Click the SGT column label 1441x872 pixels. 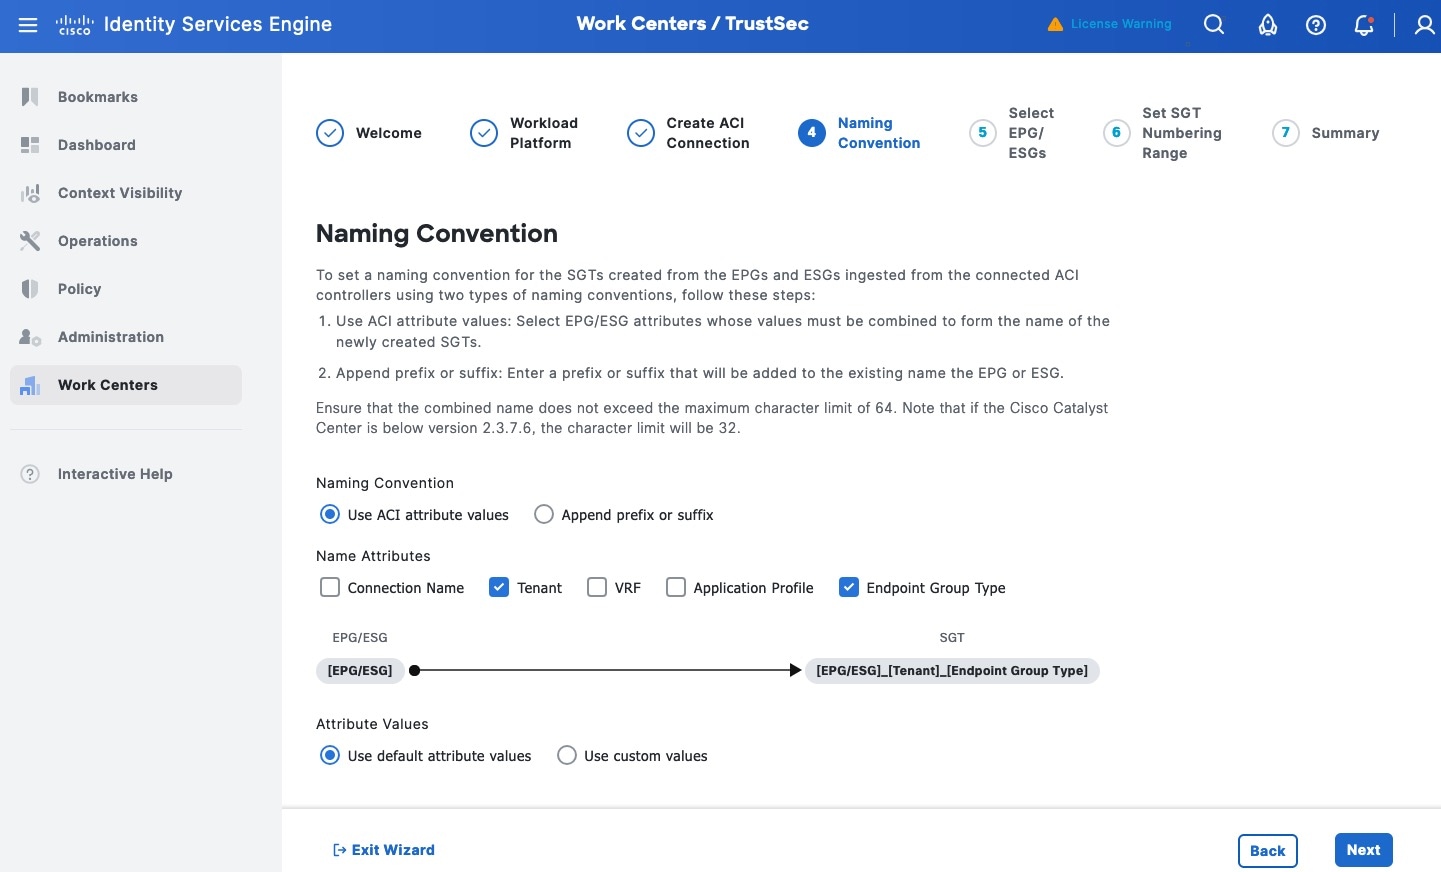tap(952, 637)
